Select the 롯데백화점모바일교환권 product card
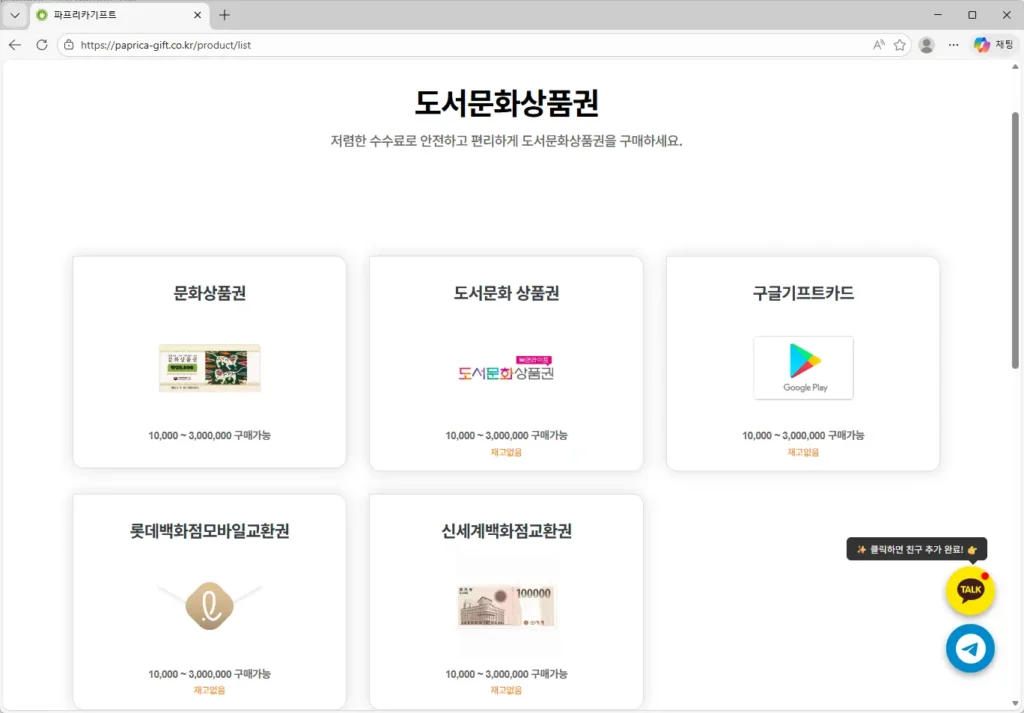1024x713 pixels. click(208, 600)
